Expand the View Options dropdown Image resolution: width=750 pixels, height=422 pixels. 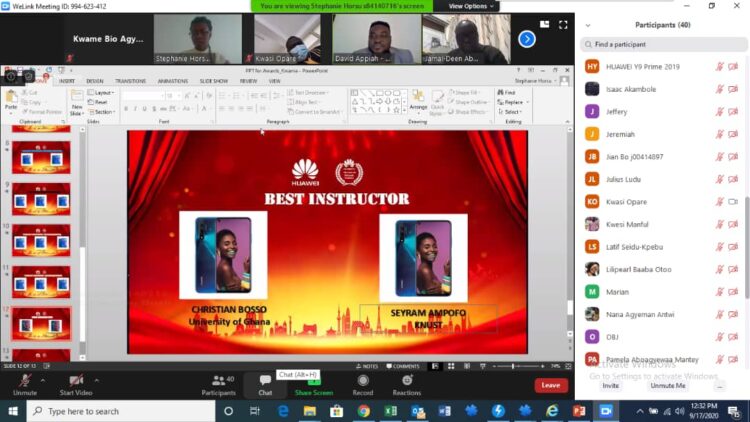tap(468, 6)
